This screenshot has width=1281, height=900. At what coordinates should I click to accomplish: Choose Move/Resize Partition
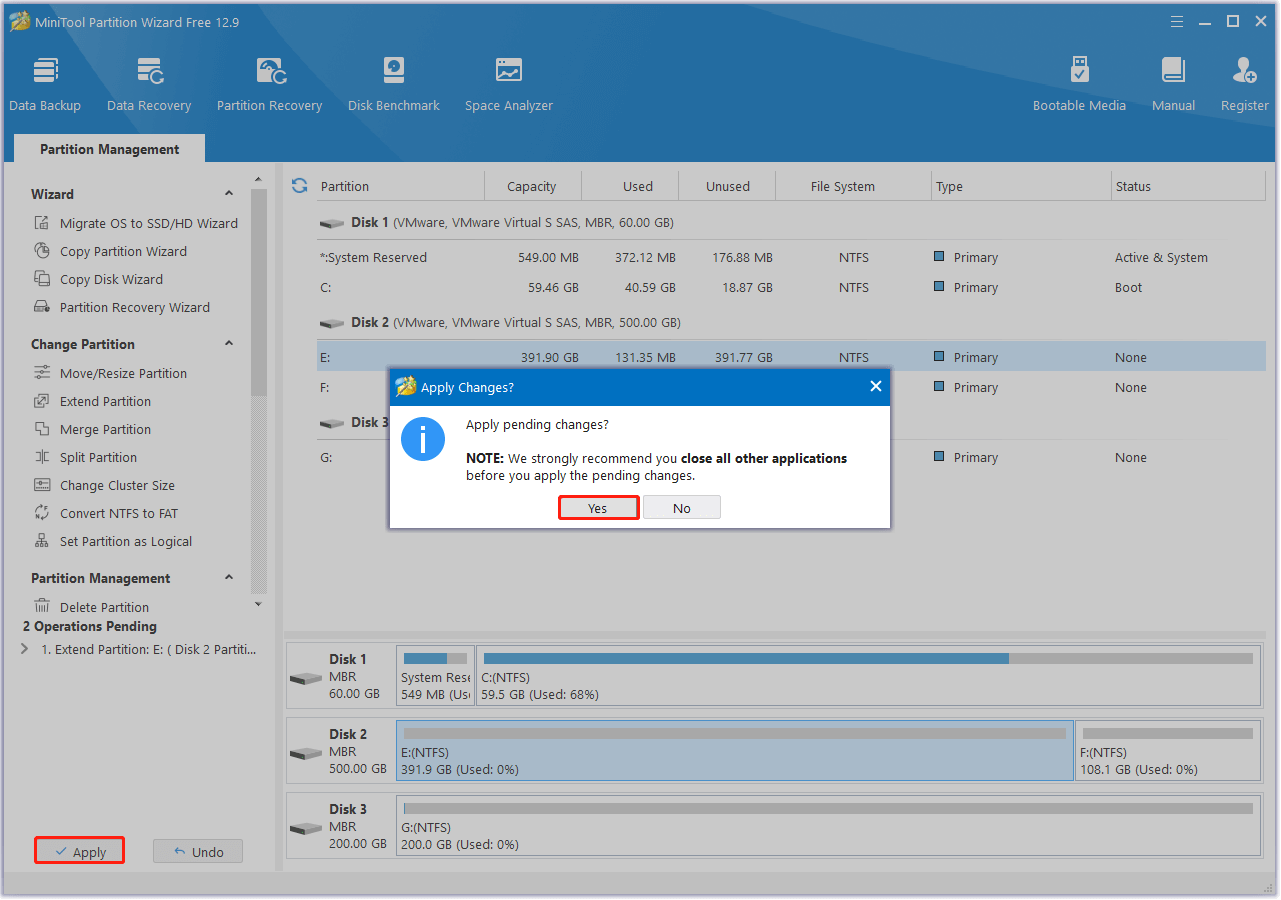pyautogui.click(x=110, y=373)
